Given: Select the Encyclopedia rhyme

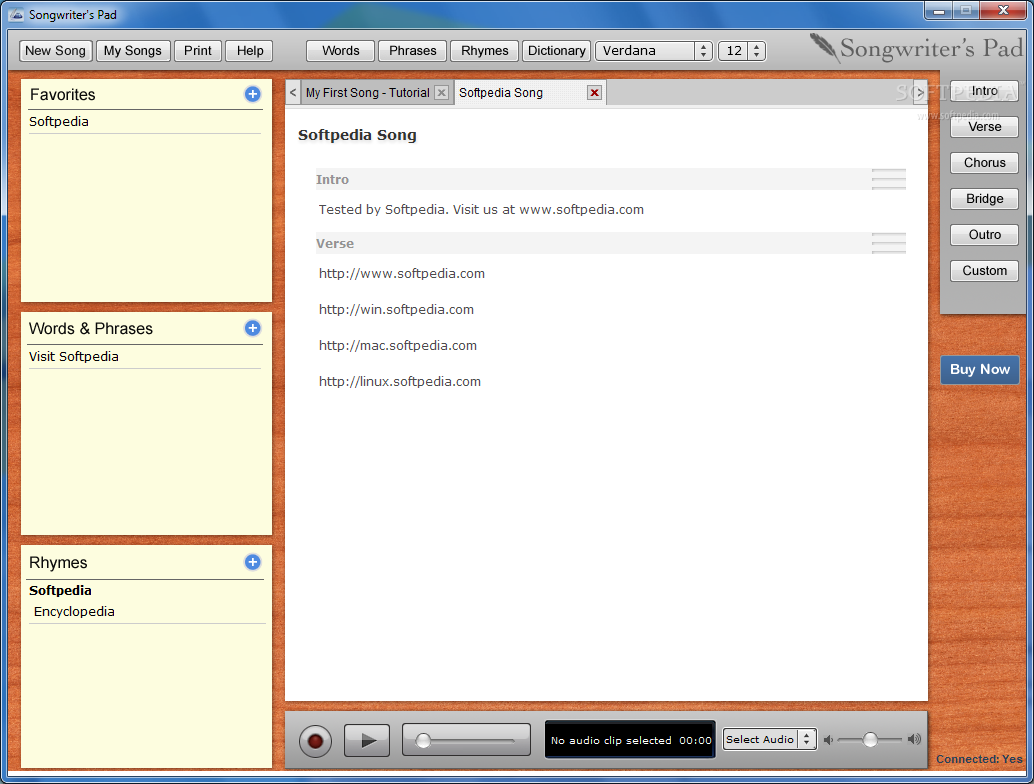Looking at the screenshot, I should point(74,611).
